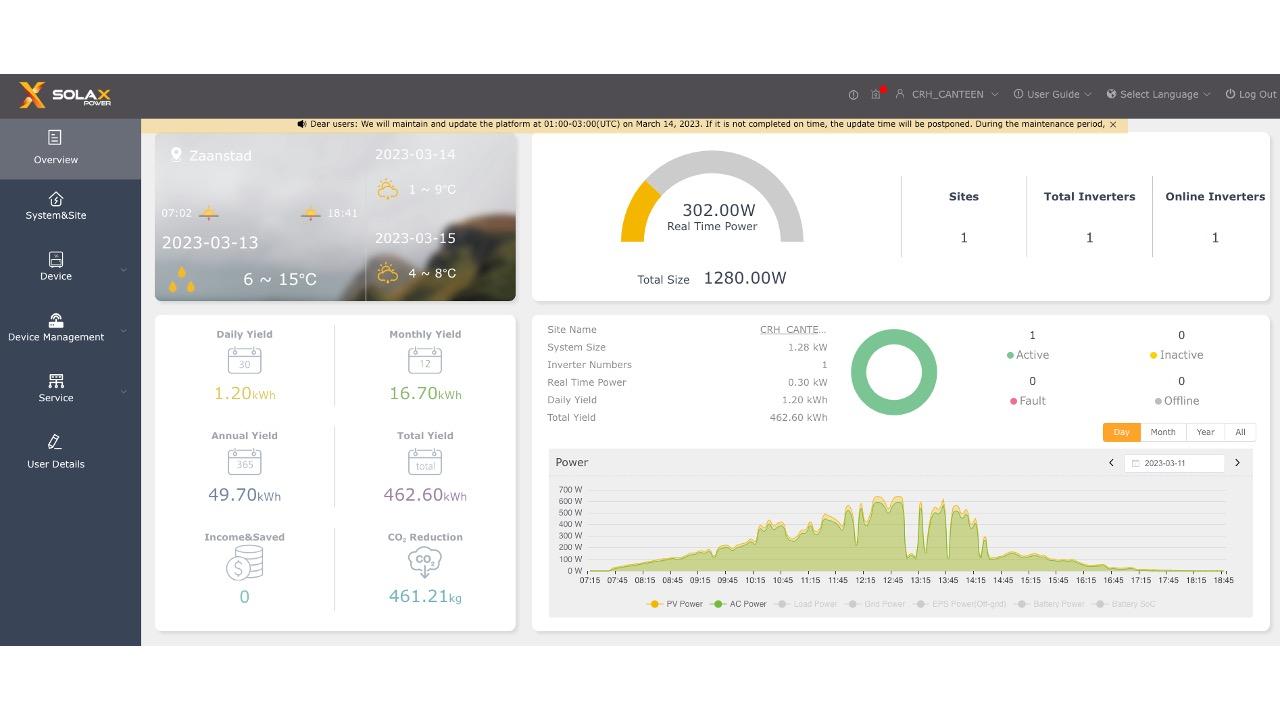Click the notification icon with red dot
1280x720 pixels.
click(x=876, y=94)
